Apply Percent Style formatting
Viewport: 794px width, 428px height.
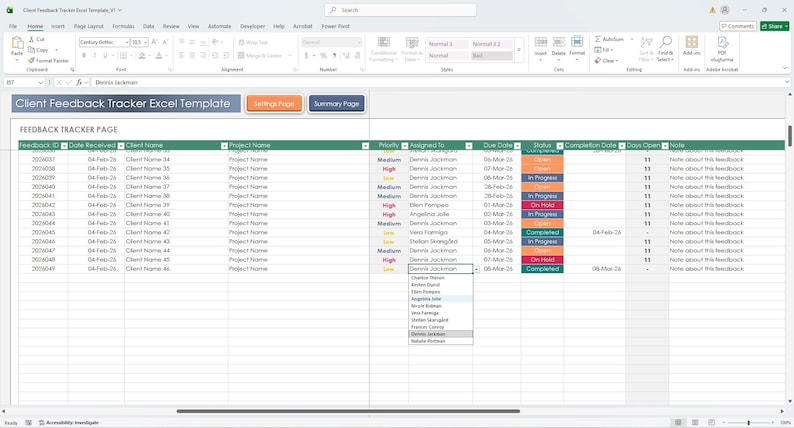[x=323, y=55]
